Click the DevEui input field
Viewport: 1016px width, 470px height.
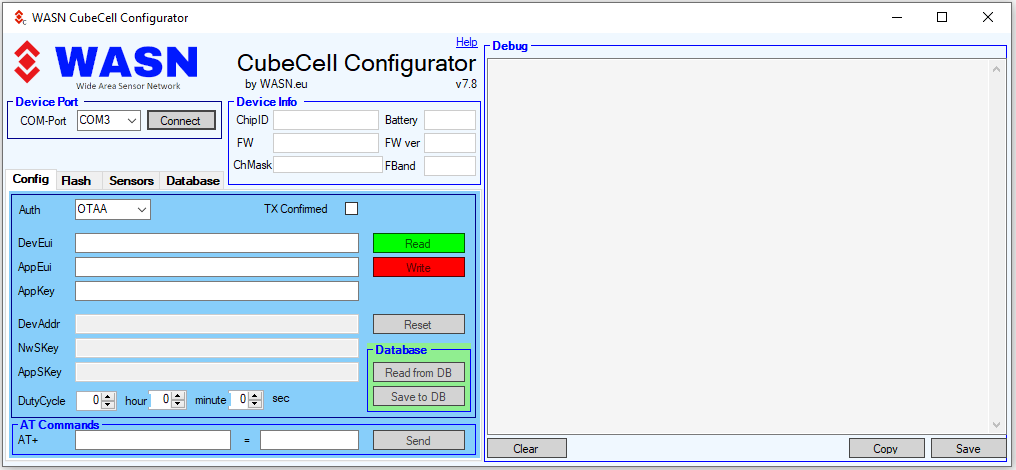(x=216, y=243)
